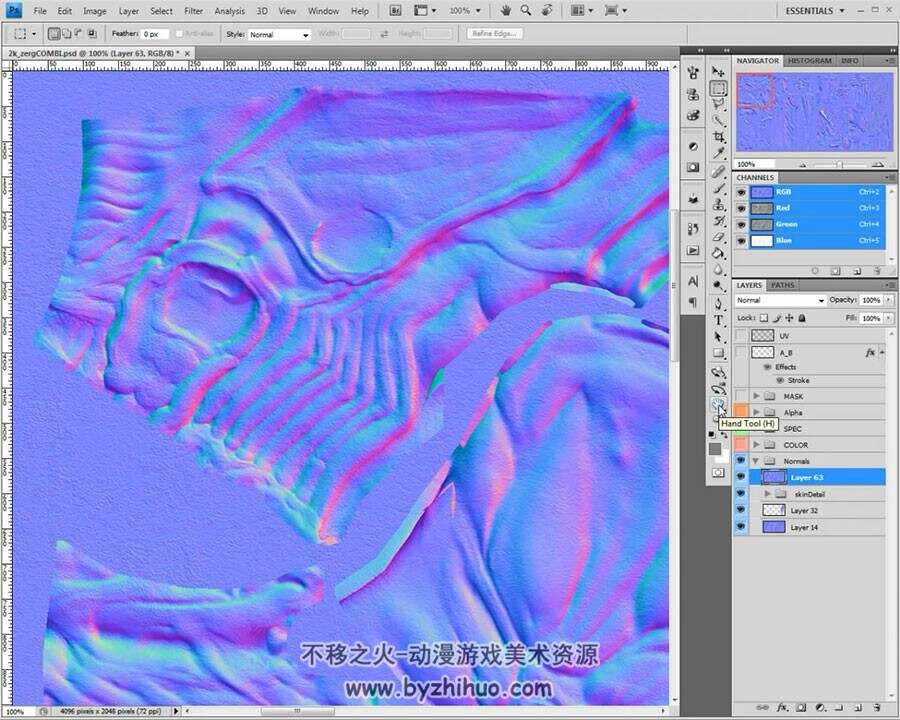This screenshot has width=900, height=720.
Task: Select the History Brush tool
Action: coord(718,220)
